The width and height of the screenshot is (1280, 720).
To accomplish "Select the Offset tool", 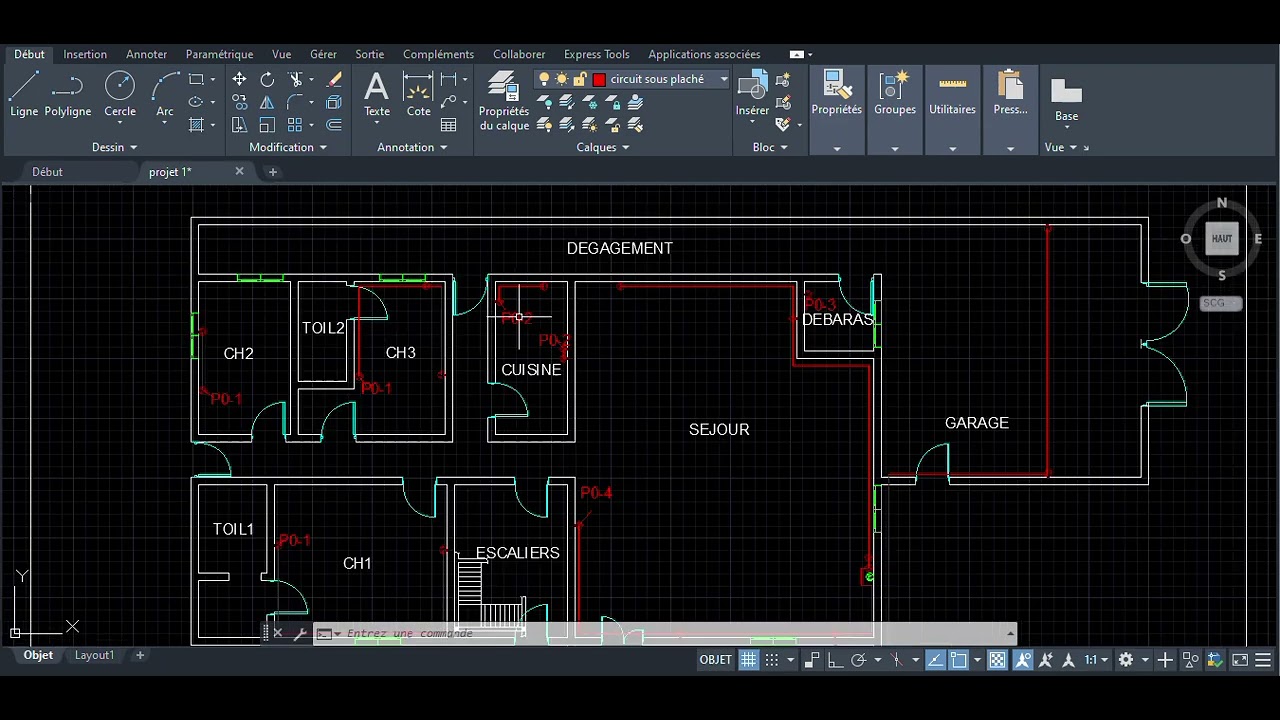I will pyautogui.click(x=334, y=125).
